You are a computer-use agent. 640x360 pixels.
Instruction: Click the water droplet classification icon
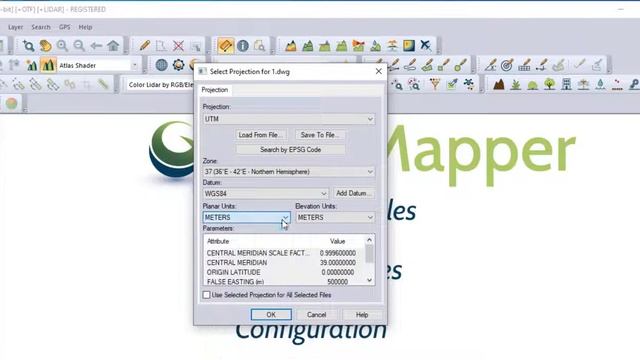600,84
